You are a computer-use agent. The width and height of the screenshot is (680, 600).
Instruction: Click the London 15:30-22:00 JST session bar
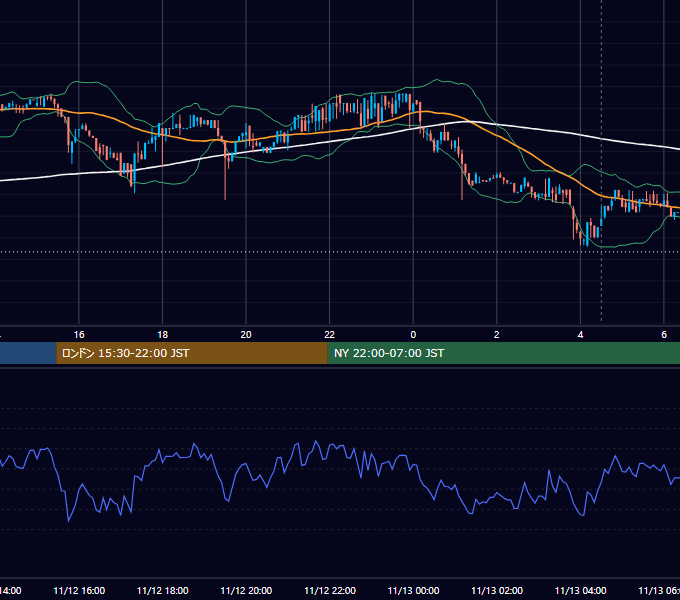pyautogui.click(x=192, y=353)
